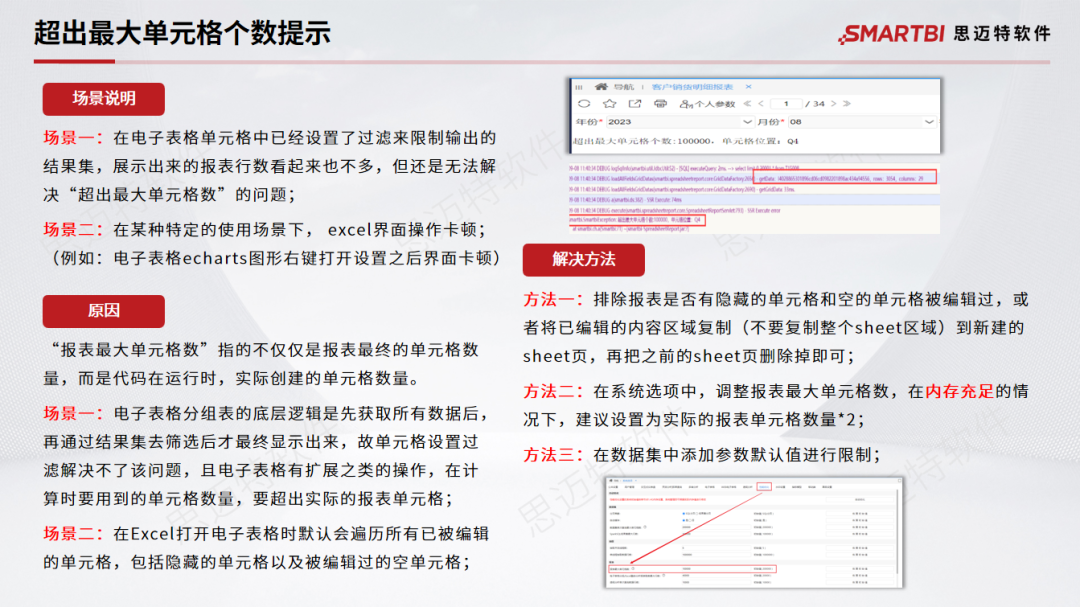Click the help tooltip icon beside the cell-count setting
The image size is (1080, 607).
[x=635, y=569]
